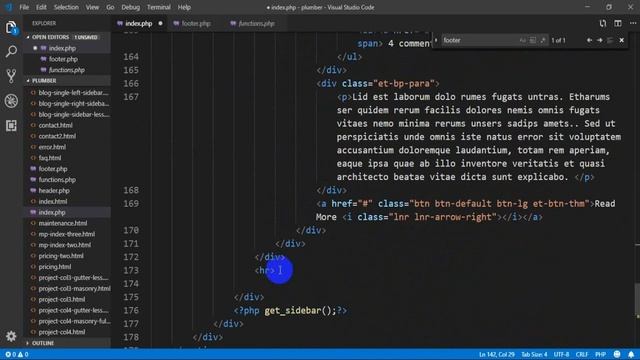Open the Manage gear settings icon
This screenshot has width=640, height=360.
pos(11,336)
